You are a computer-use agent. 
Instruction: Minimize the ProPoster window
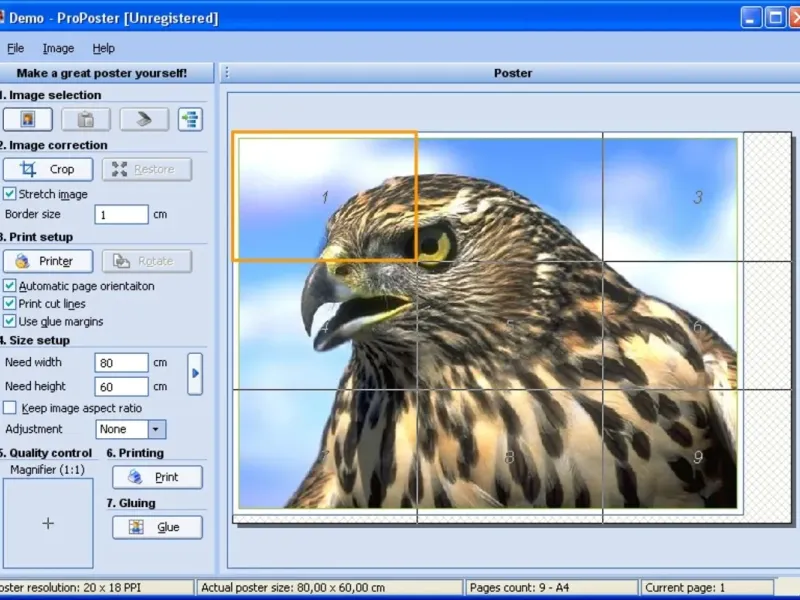pos(751,18)
